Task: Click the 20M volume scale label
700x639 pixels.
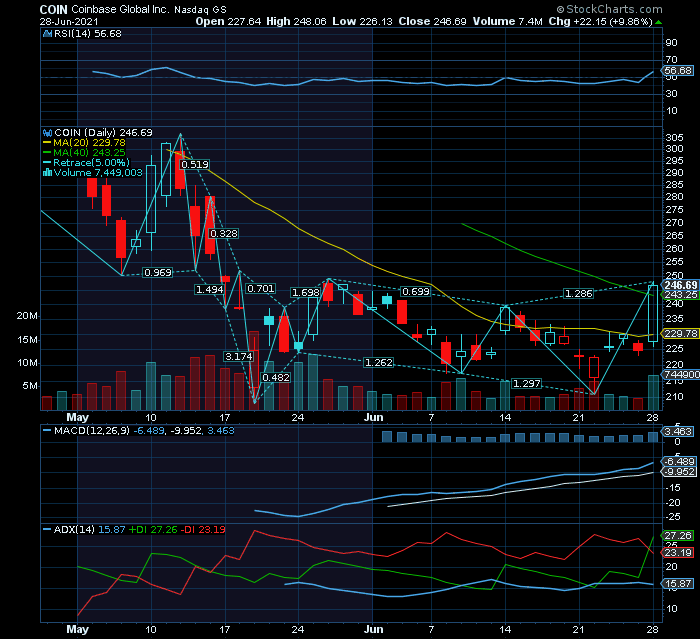Action: click(x=27, y=316)
